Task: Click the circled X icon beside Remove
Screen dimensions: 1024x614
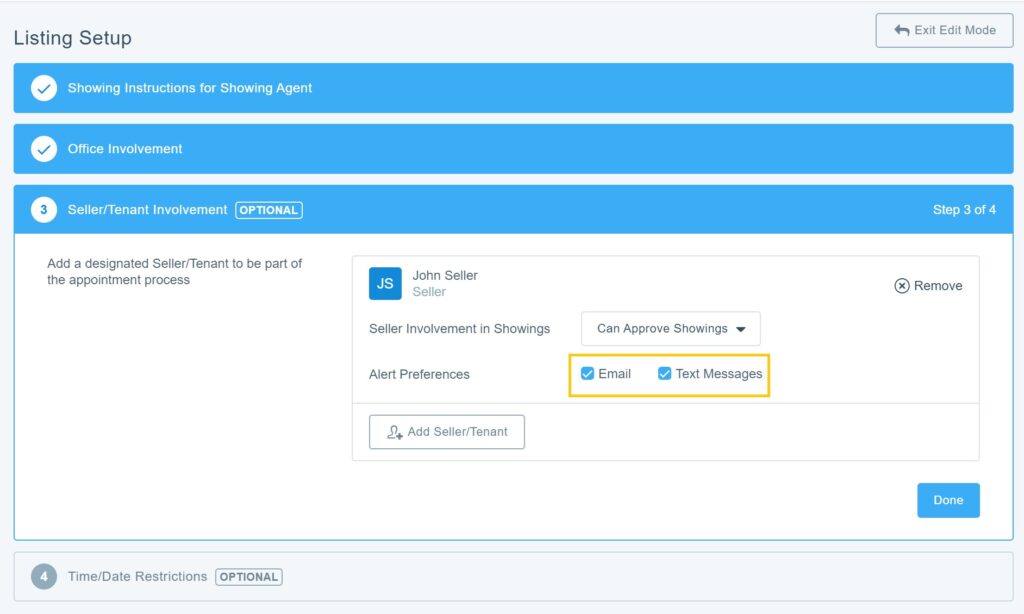Action: point(902,286)
